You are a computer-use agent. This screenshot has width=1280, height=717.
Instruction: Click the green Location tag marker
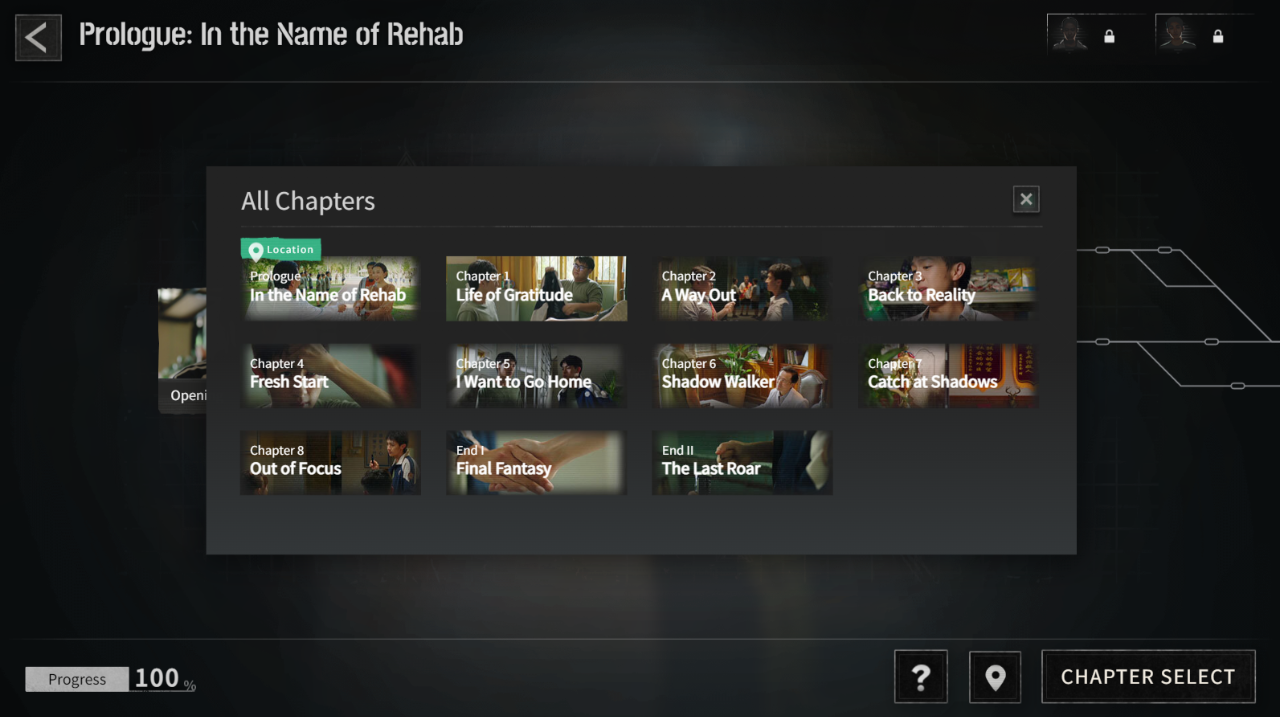281,249
